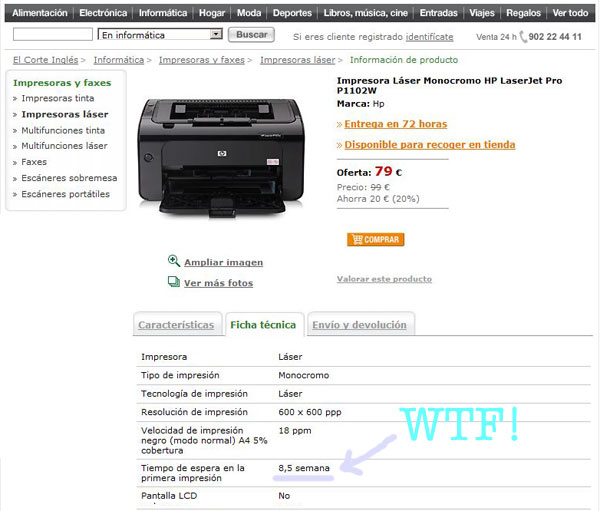Click the HP LaserJet printer product image
The image size is (600, 511).
coord(221,158)
